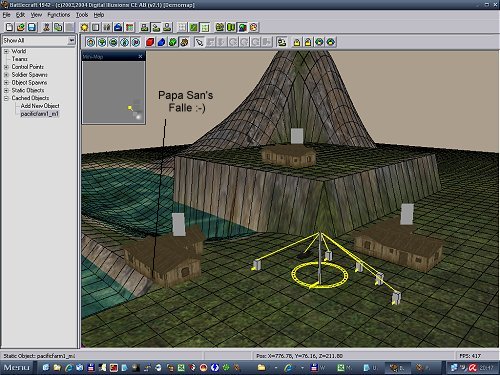
Task: Click the green double-bar icon in top toolbar
Action: point(231,27)
